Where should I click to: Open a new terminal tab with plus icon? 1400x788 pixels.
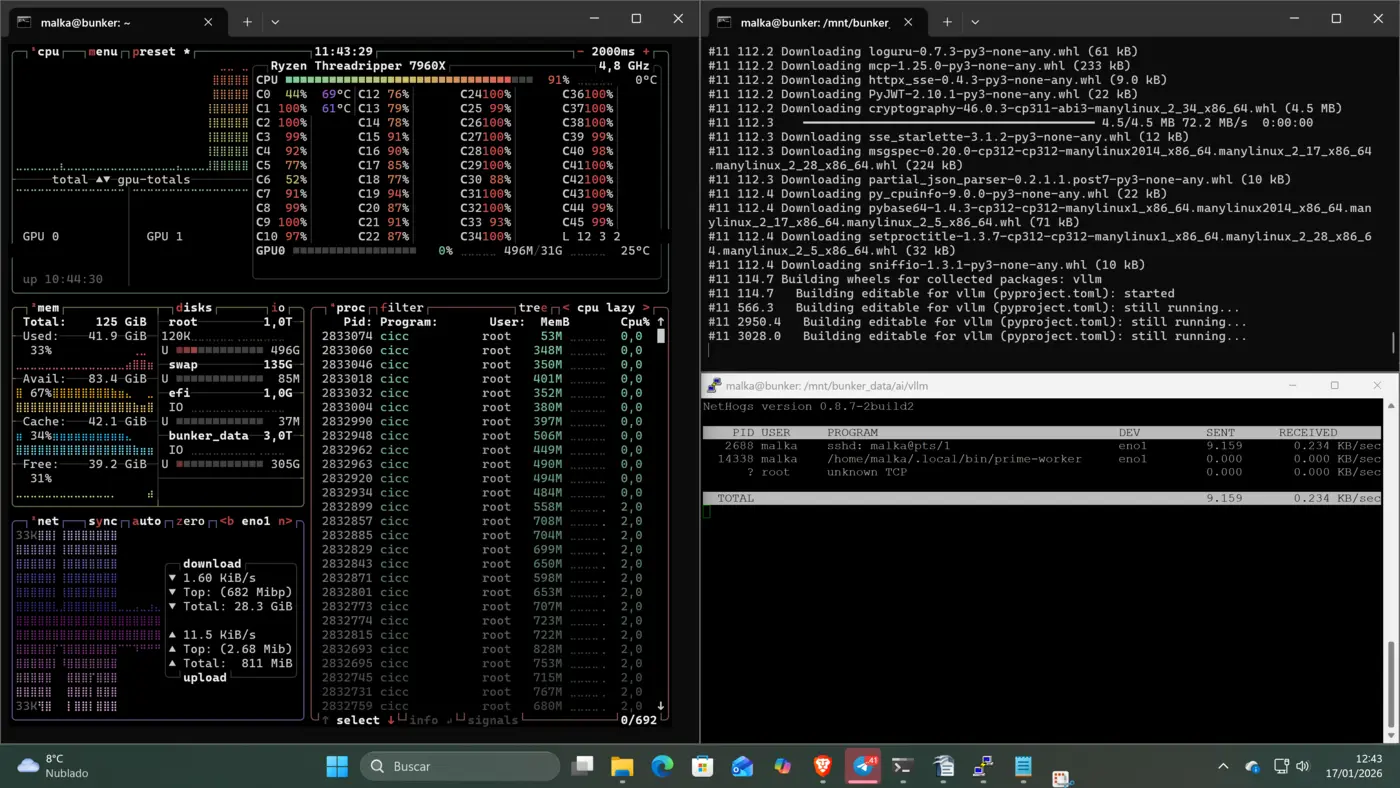click(x=246, y=21)
